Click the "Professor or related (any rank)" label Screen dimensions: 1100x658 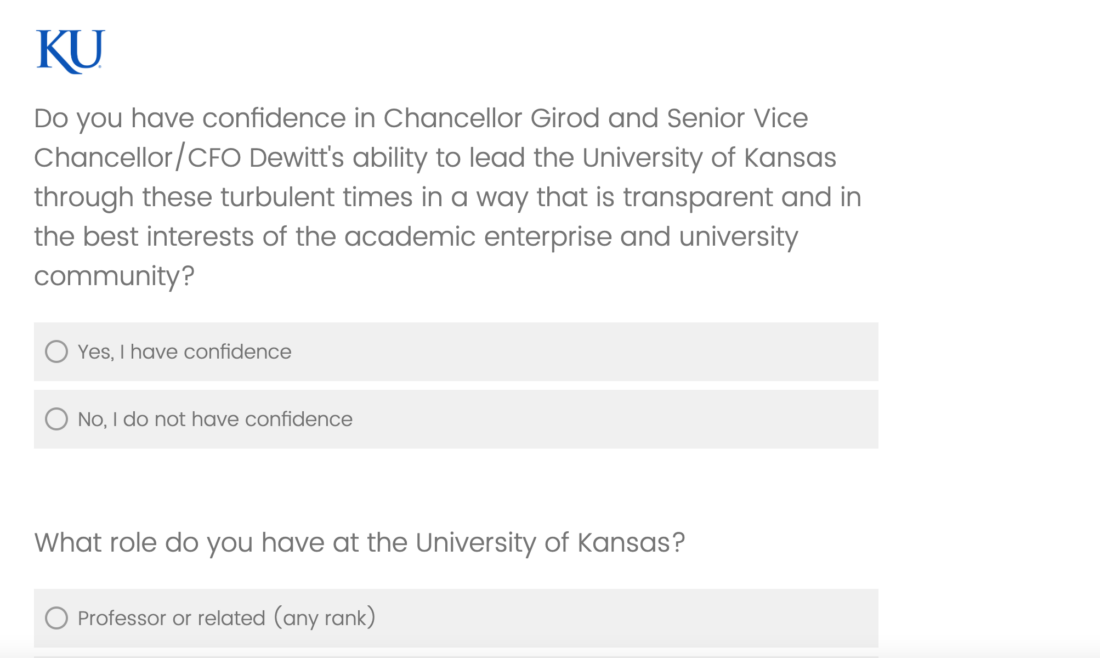[x=226, y=618]
